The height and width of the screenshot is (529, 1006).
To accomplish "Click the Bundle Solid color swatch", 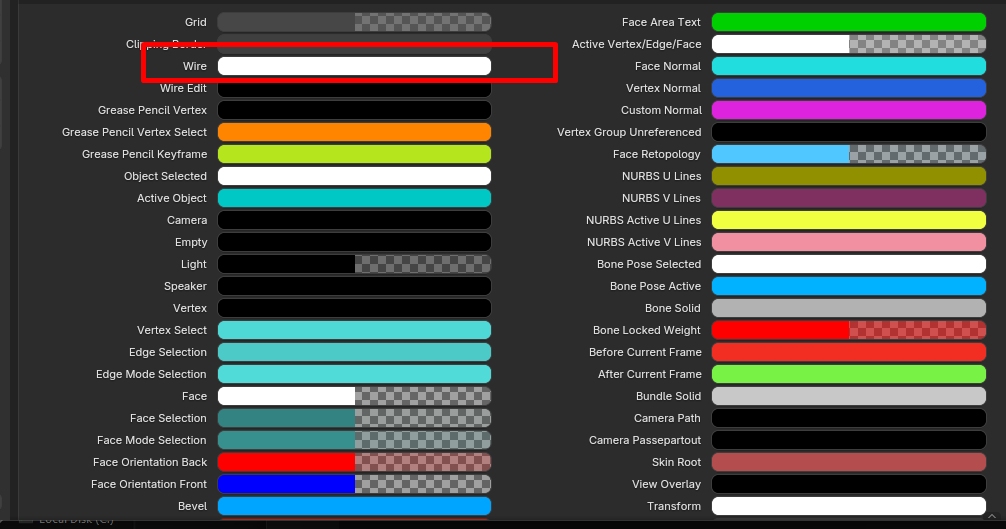I will [849, 396].
